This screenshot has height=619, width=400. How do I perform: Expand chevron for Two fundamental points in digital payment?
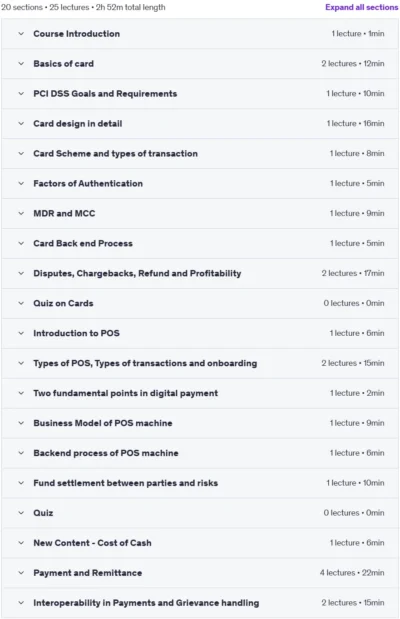(21, 393)
